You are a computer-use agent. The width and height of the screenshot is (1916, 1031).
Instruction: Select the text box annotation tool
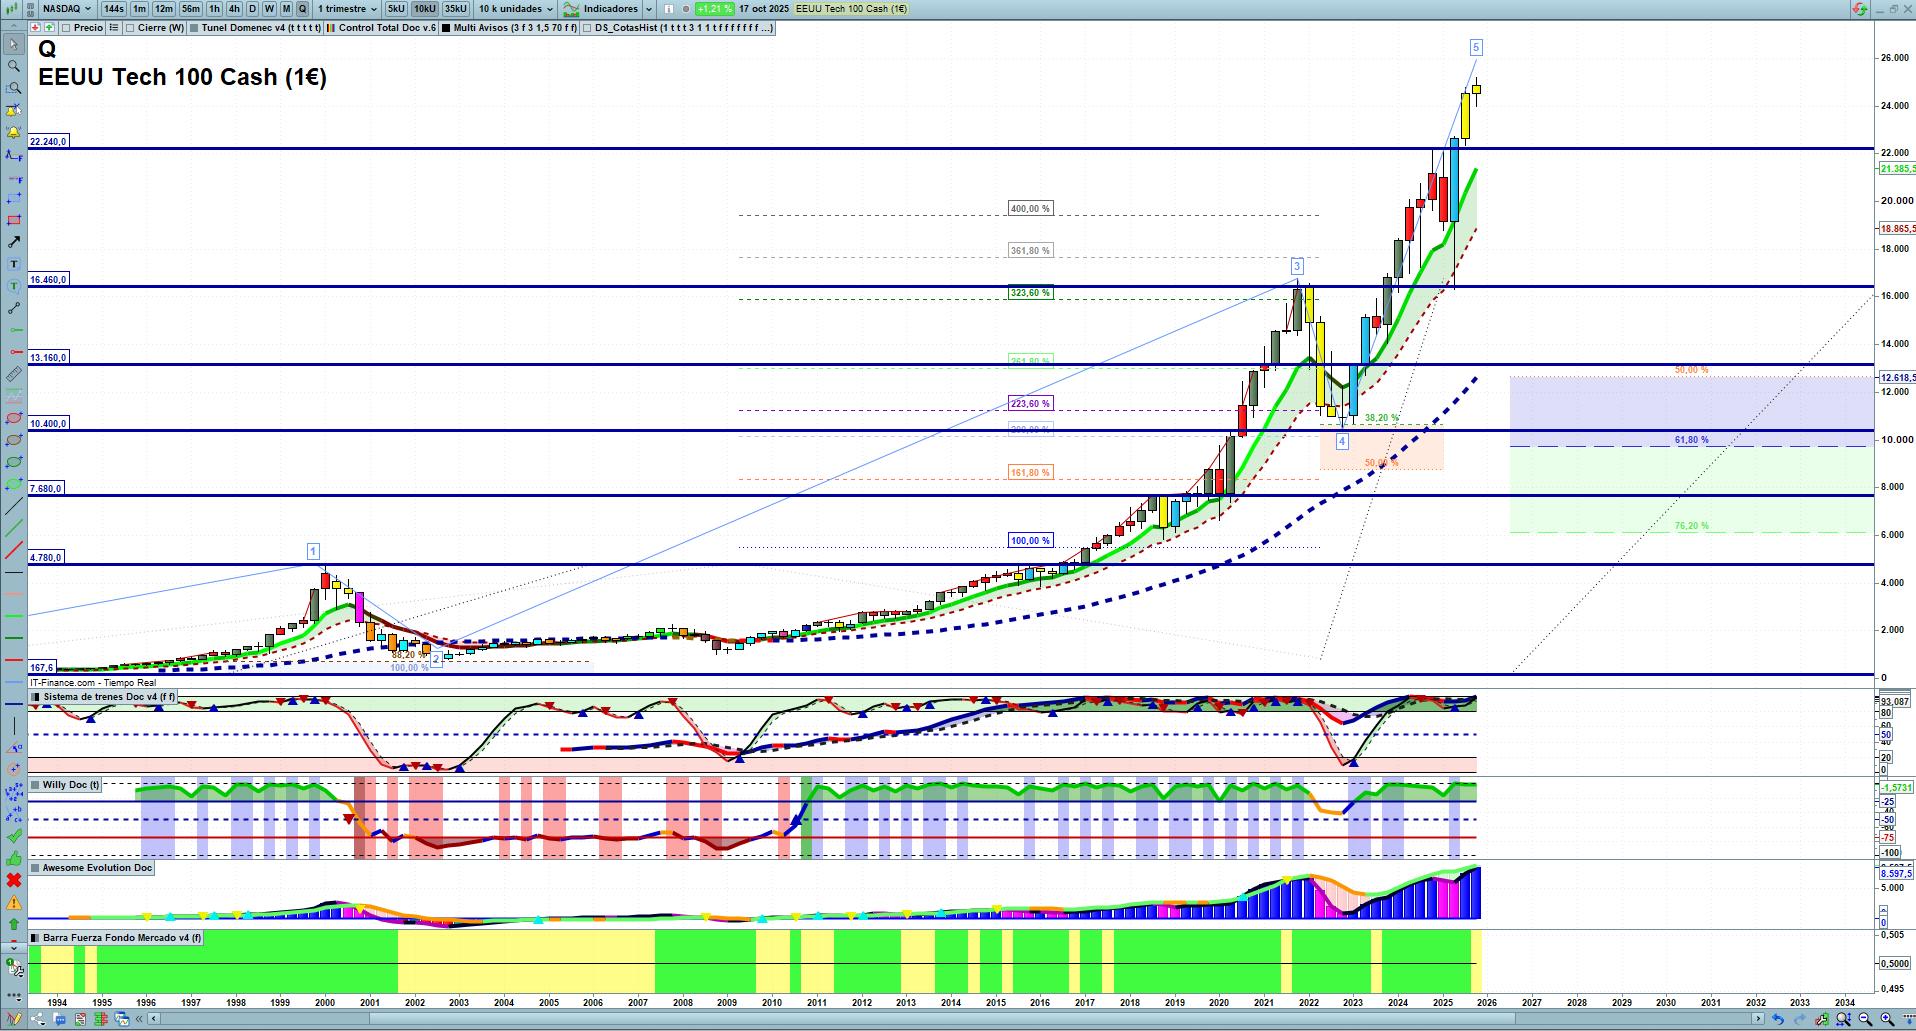(x=13, y=264)
